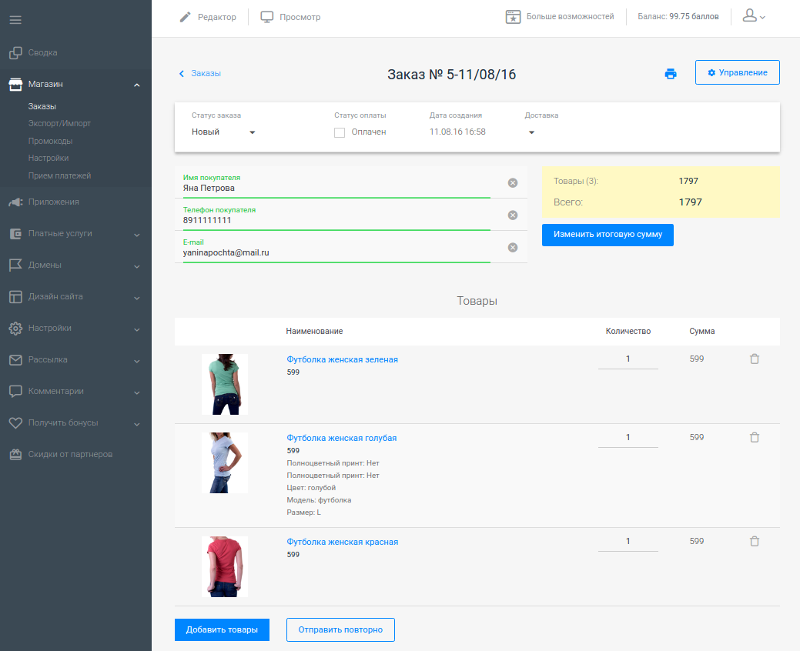The height and width of the screenshot is (651, 800).
Task: Click the Редактор pencil icon
Action: click(x=185, y=17)
